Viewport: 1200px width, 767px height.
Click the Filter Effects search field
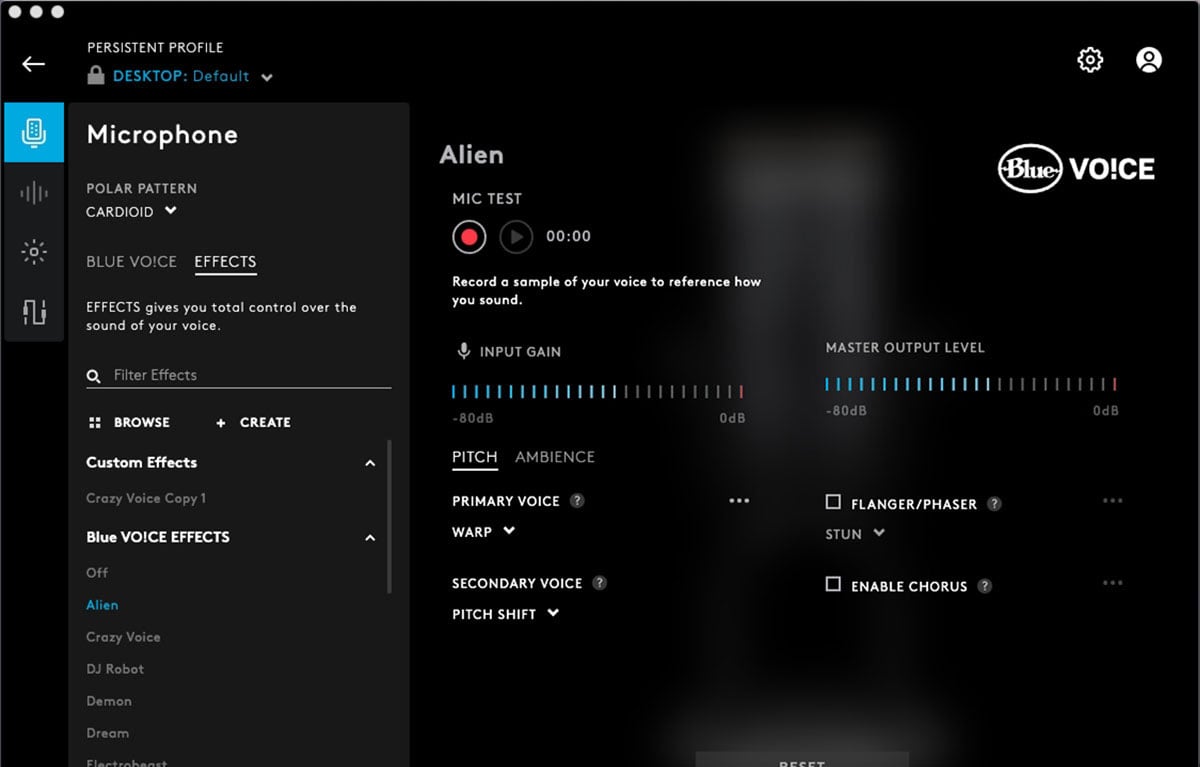pyautogui.click(x=239, y=376)
